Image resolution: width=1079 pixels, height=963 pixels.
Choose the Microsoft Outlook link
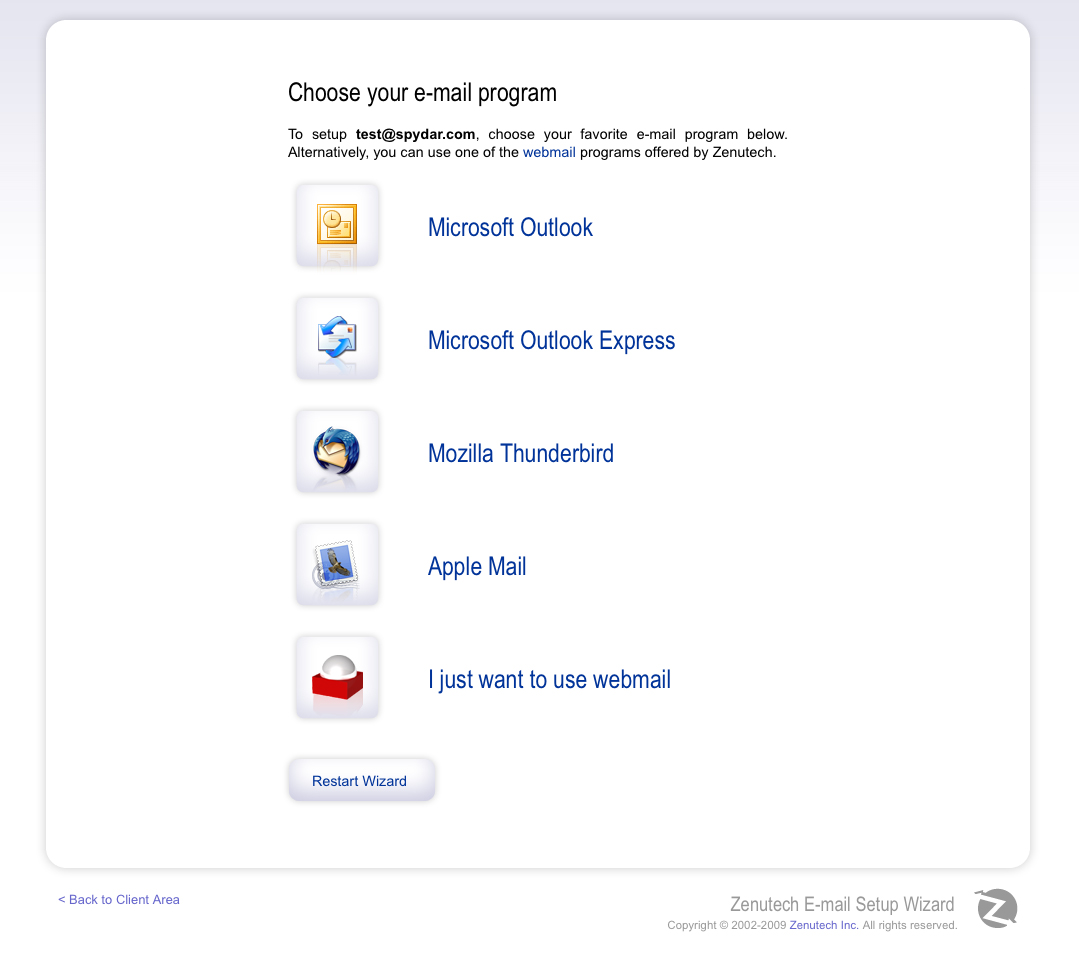pyautogui.click(x=510, y=227)
